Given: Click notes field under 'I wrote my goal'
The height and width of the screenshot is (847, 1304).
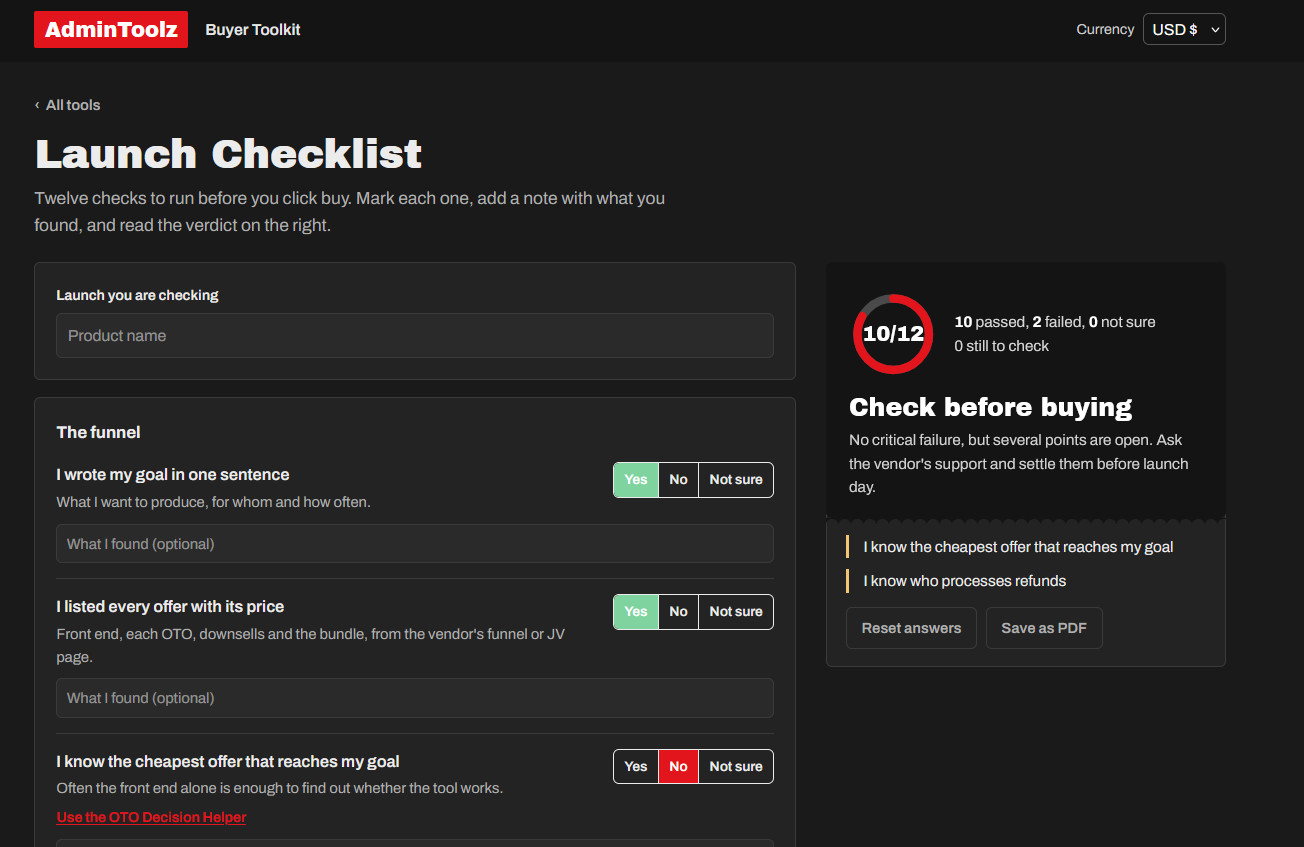Looking at the screenshot, I should pyautogui.click(x=415, y=544).
